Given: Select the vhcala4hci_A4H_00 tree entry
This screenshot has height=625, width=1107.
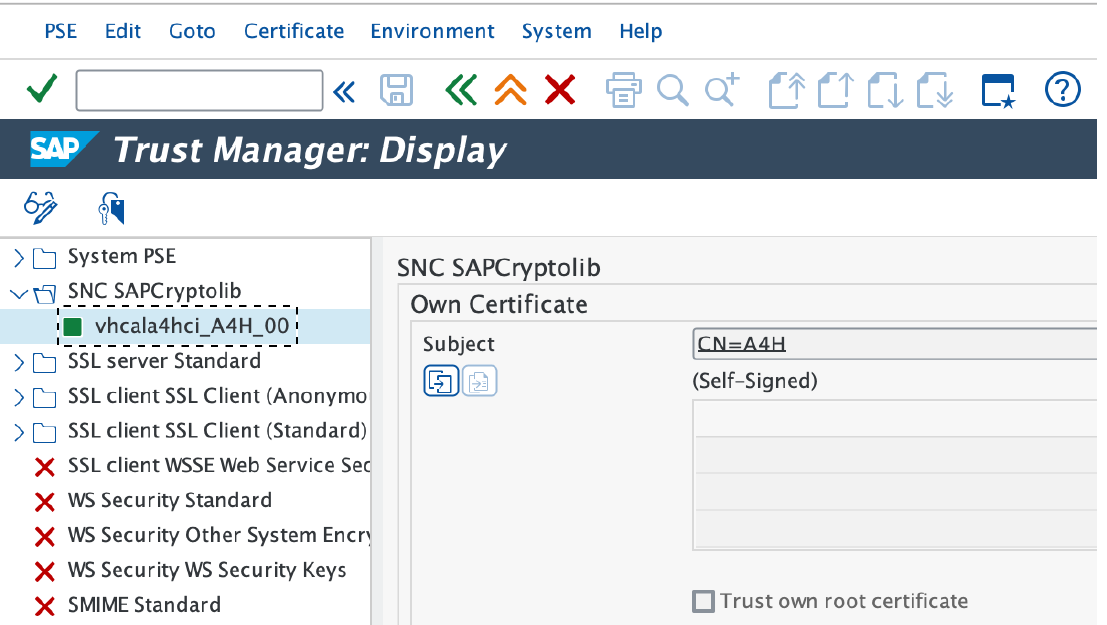Looking at the screenshot, I should point(197,326).
